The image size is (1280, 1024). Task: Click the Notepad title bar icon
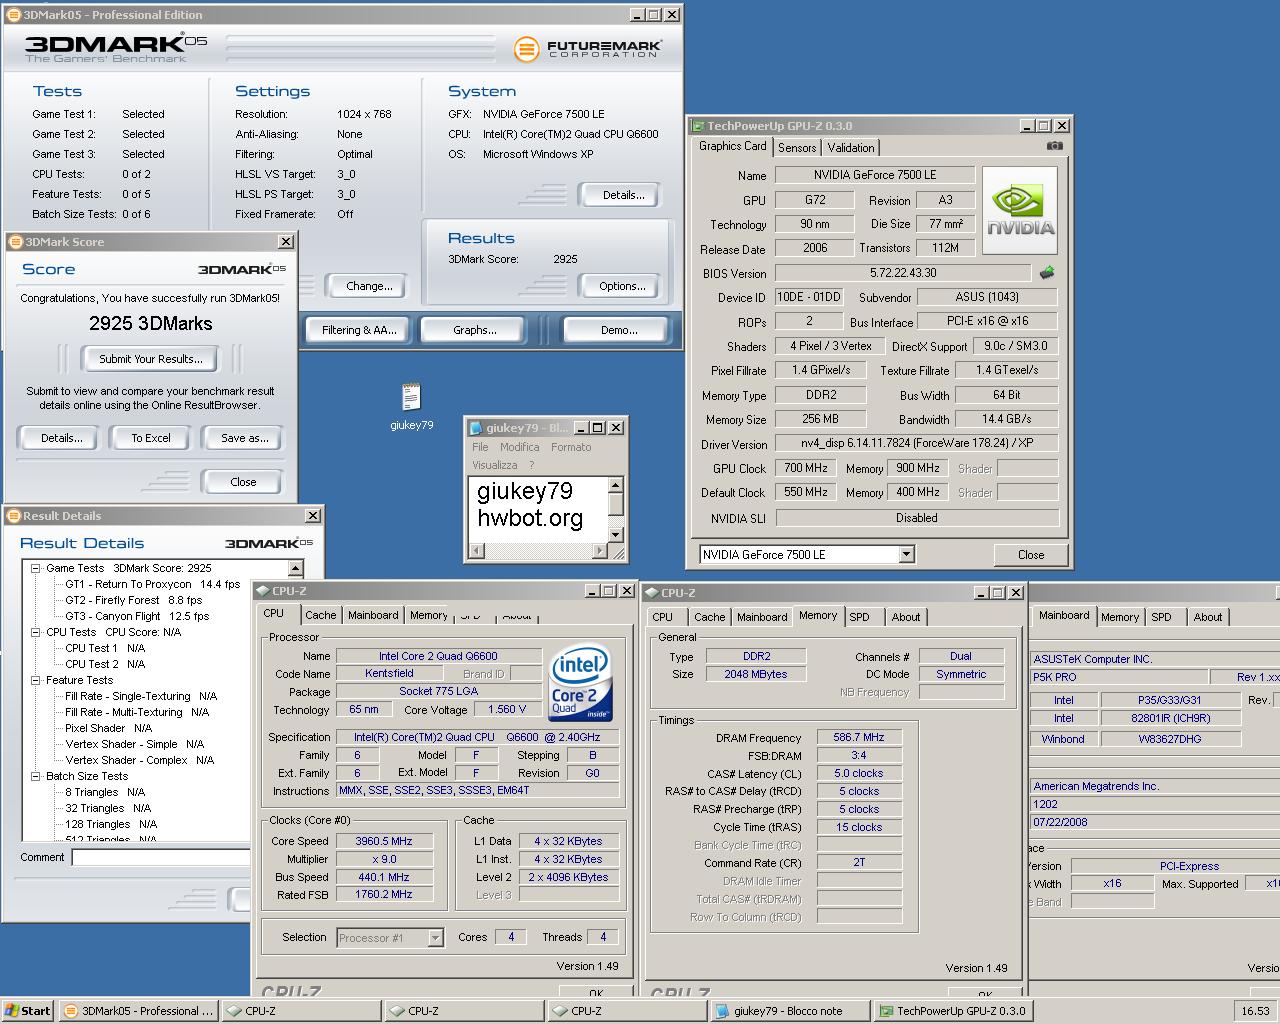tap(476, 427)
